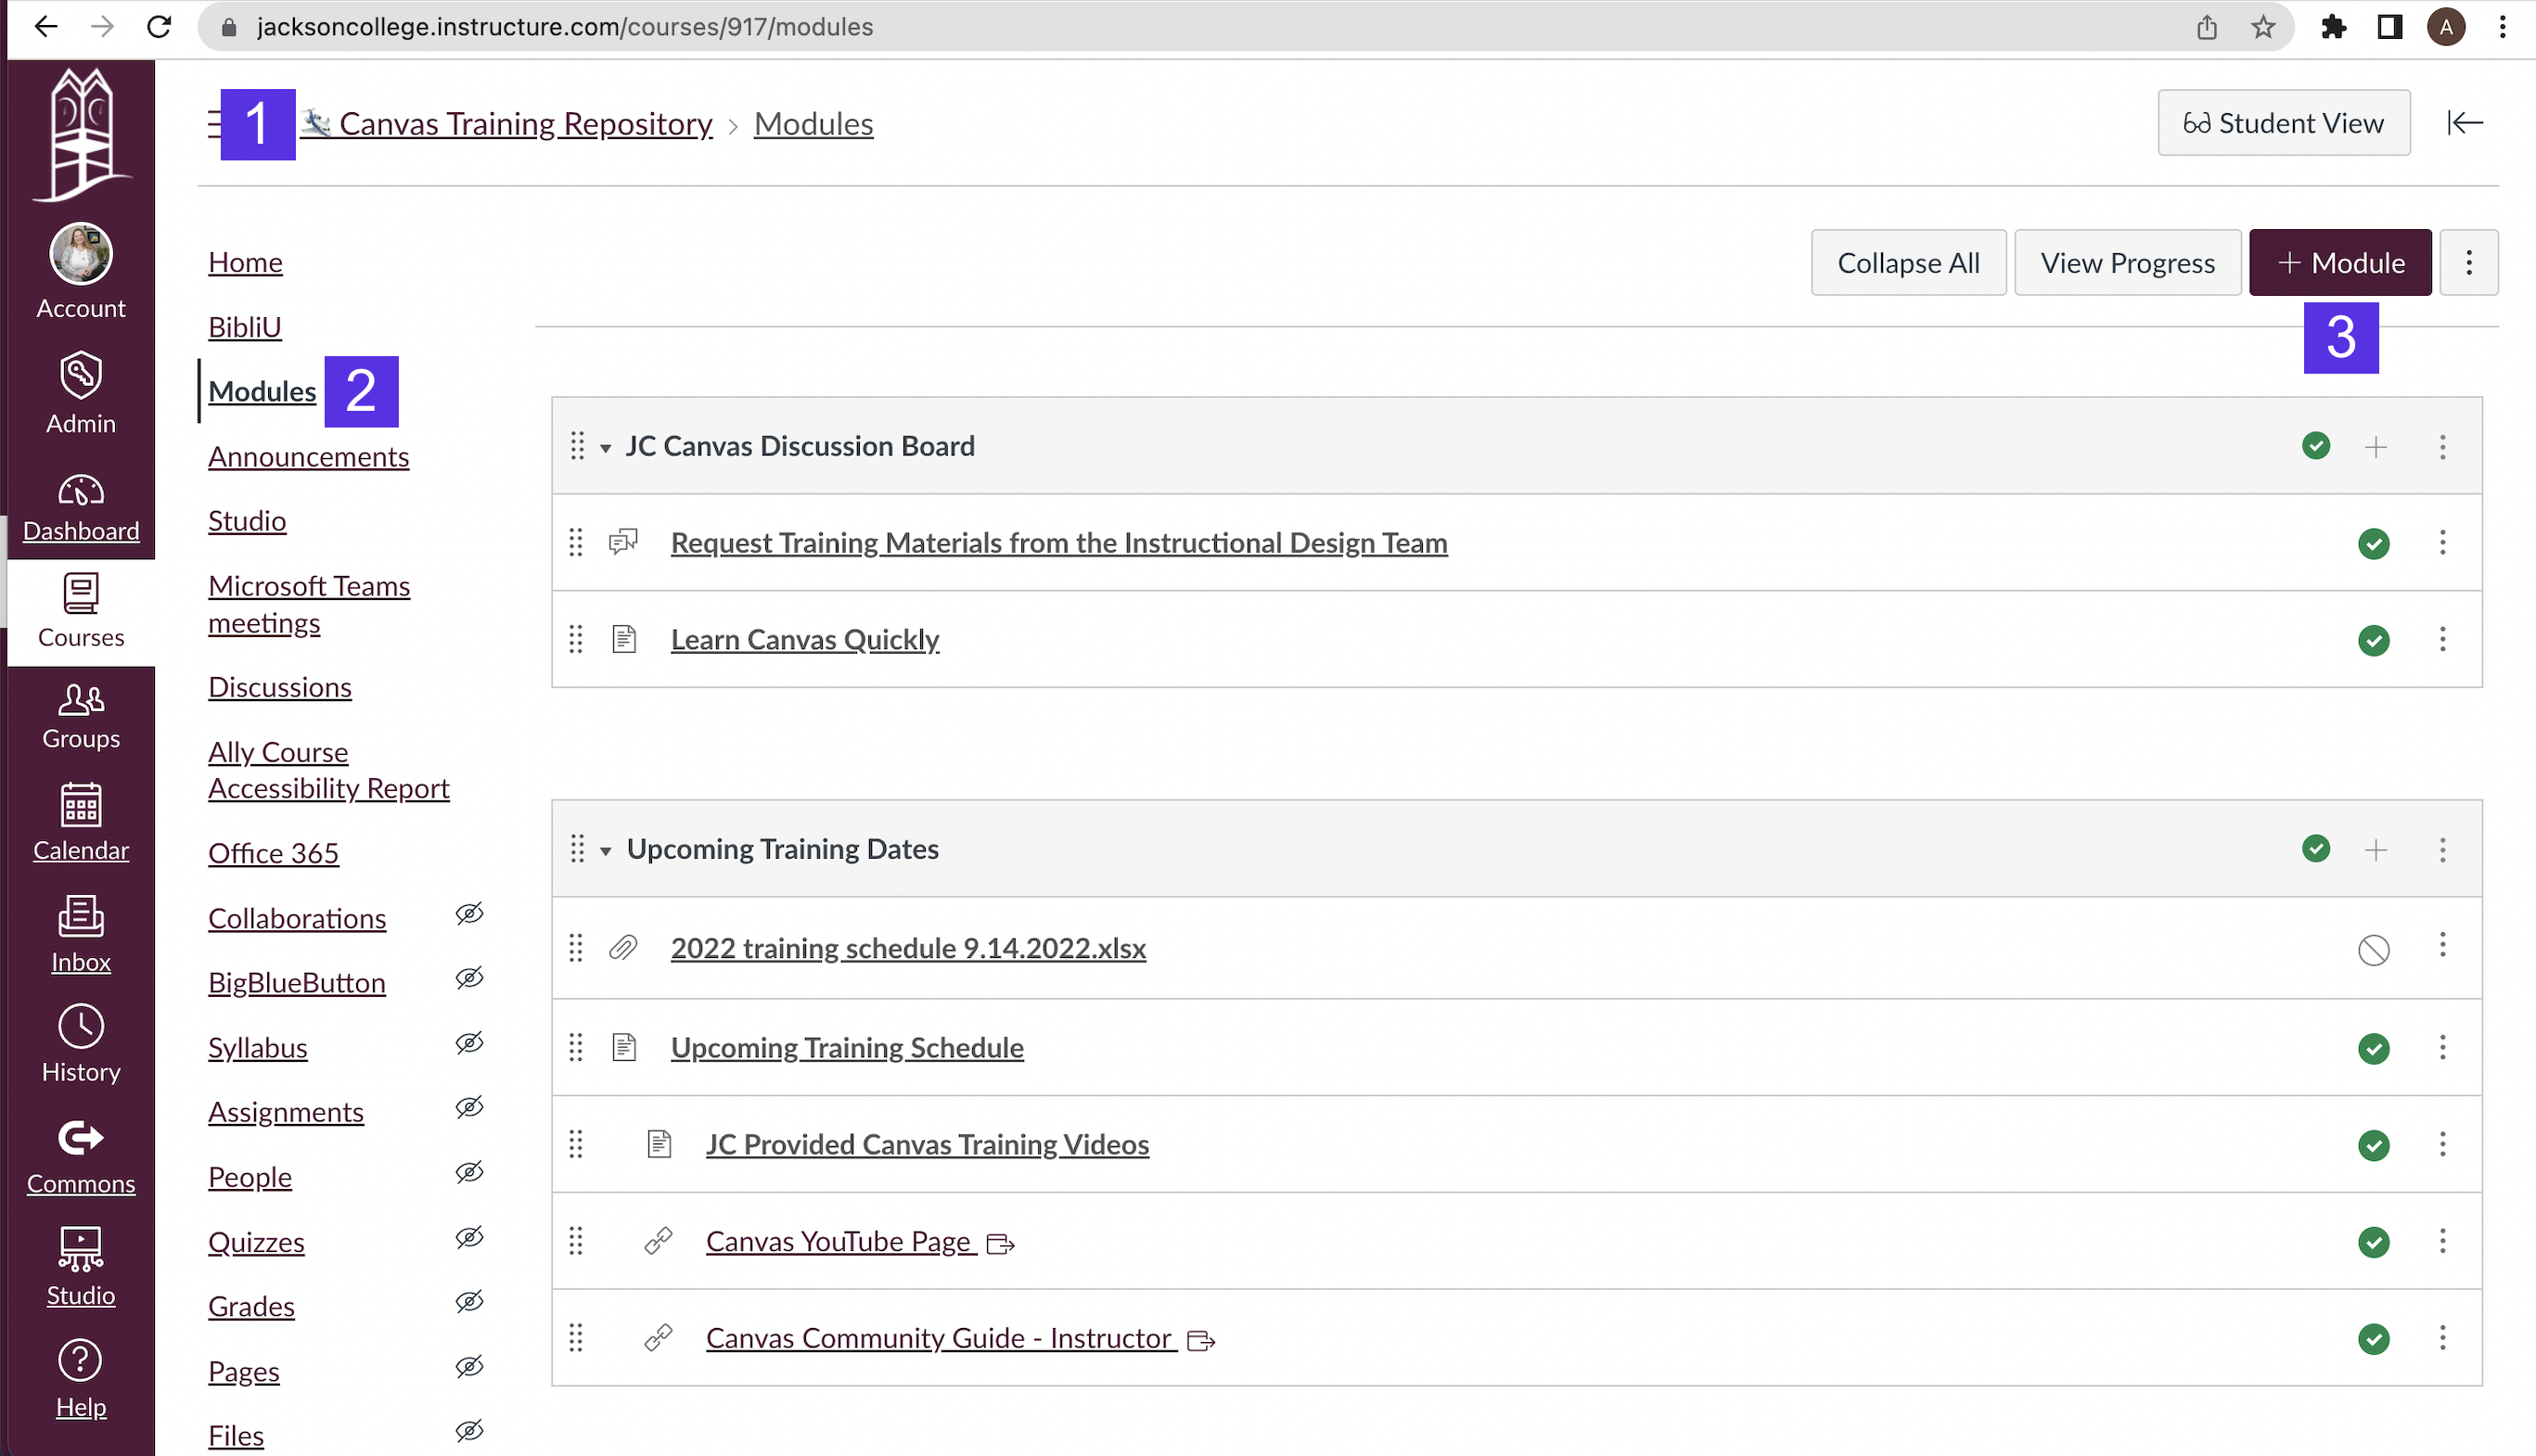The image size is (2536, 1456).
Task: Open BibliU in course navigation
Action: click(x=245, y=327)
